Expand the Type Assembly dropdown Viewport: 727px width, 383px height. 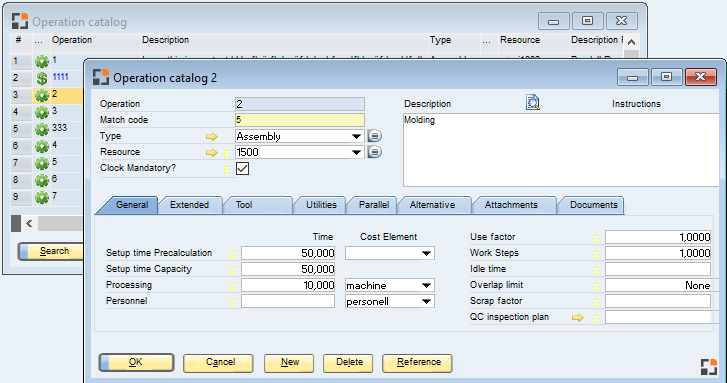pyautogui.click(x=356, y=136)
